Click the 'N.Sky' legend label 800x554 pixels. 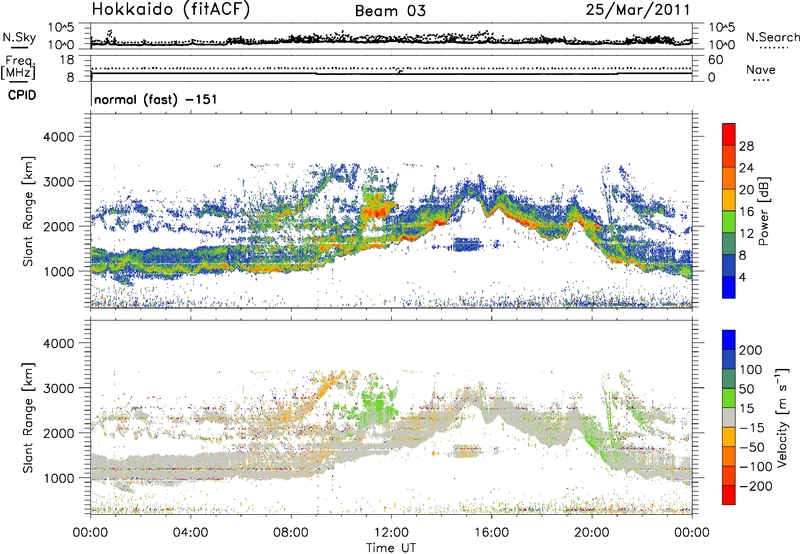point(19,37)
